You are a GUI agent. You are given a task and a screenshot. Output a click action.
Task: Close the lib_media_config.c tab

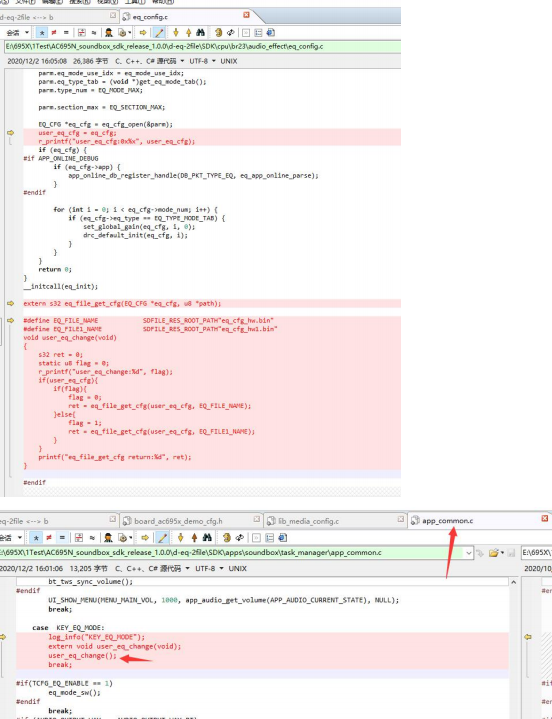click(401, 519)
